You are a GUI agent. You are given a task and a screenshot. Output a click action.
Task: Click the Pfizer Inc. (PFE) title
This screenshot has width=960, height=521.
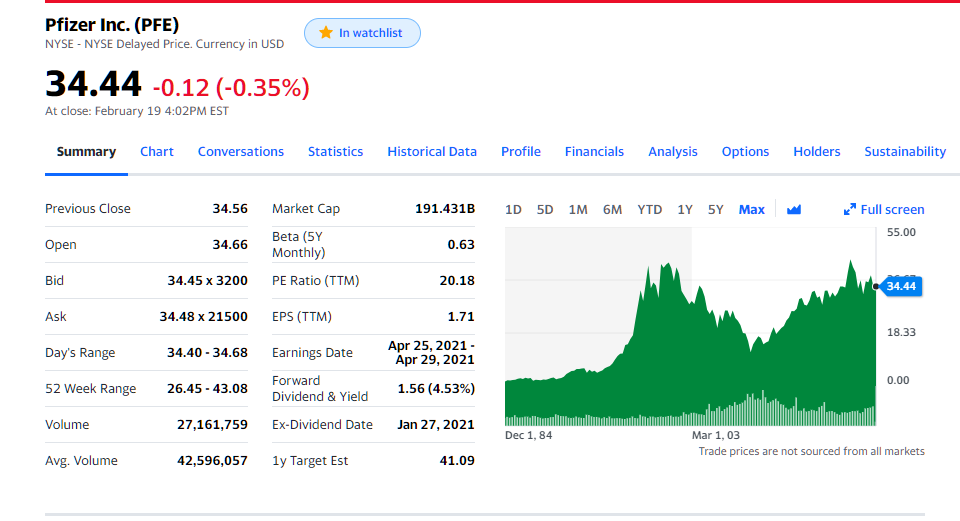(112, 24)
